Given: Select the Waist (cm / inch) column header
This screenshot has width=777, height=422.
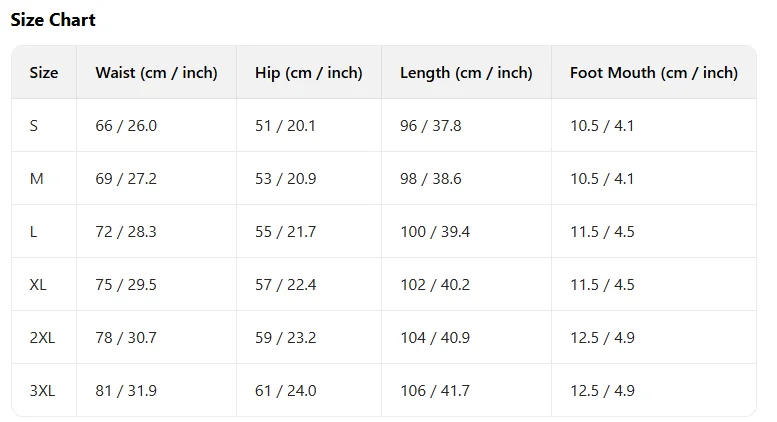Looking at the screenshot, I should pyautogui.click(x=156, y=73).
